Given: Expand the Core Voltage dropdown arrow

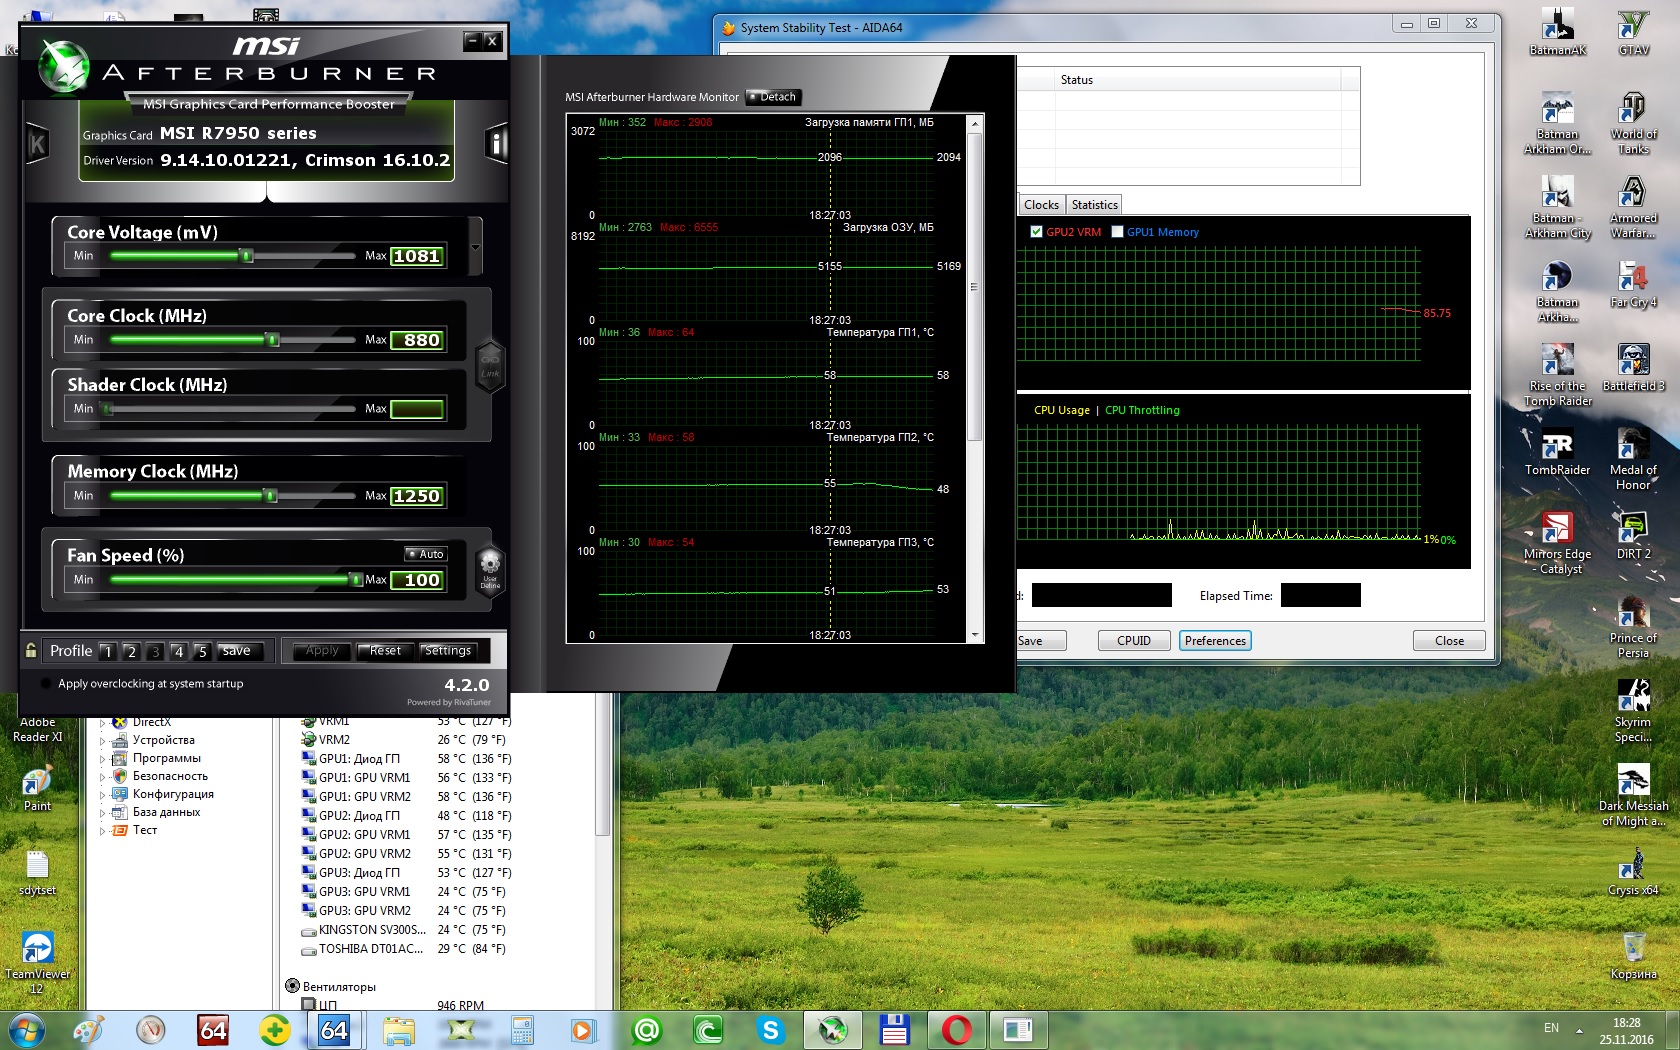Looking at the screenshot, I should pos(475,247).
